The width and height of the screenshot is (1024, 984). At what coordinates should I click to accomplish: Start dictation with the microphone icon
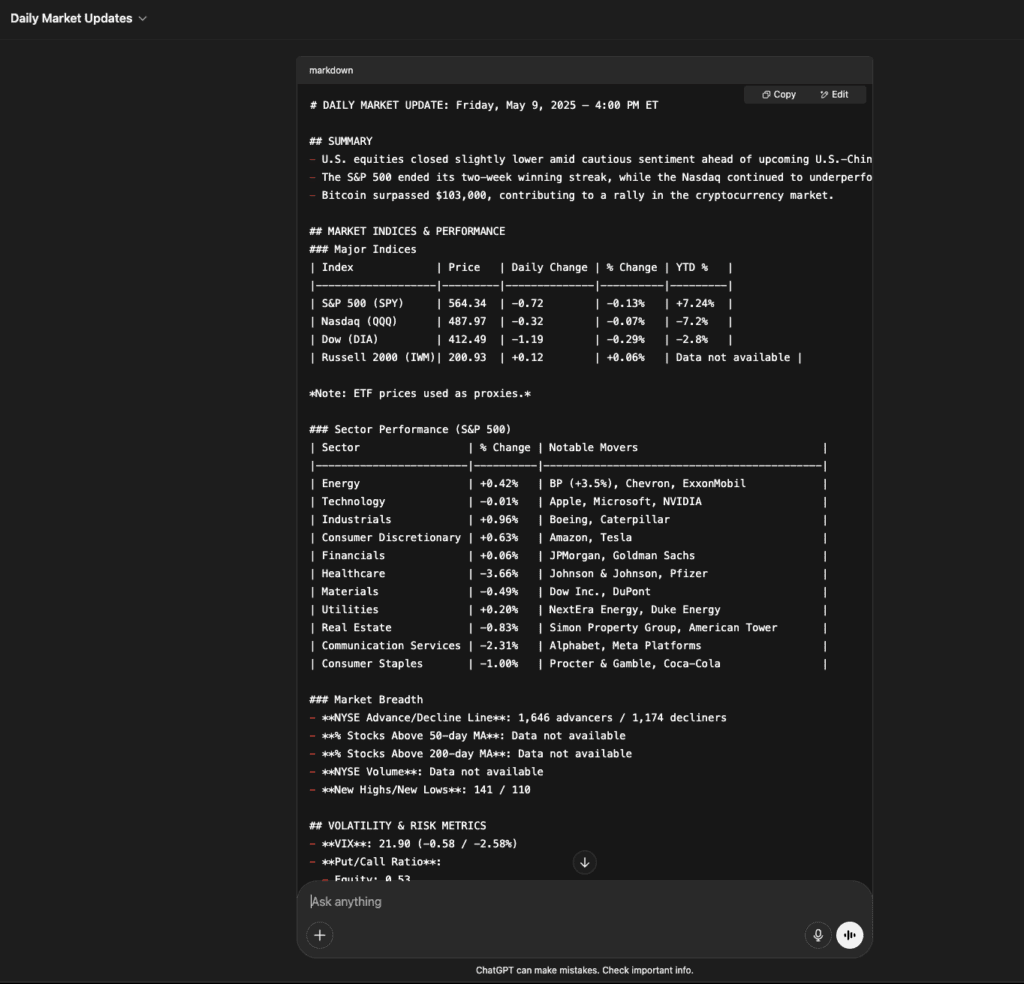pos(818,935)
